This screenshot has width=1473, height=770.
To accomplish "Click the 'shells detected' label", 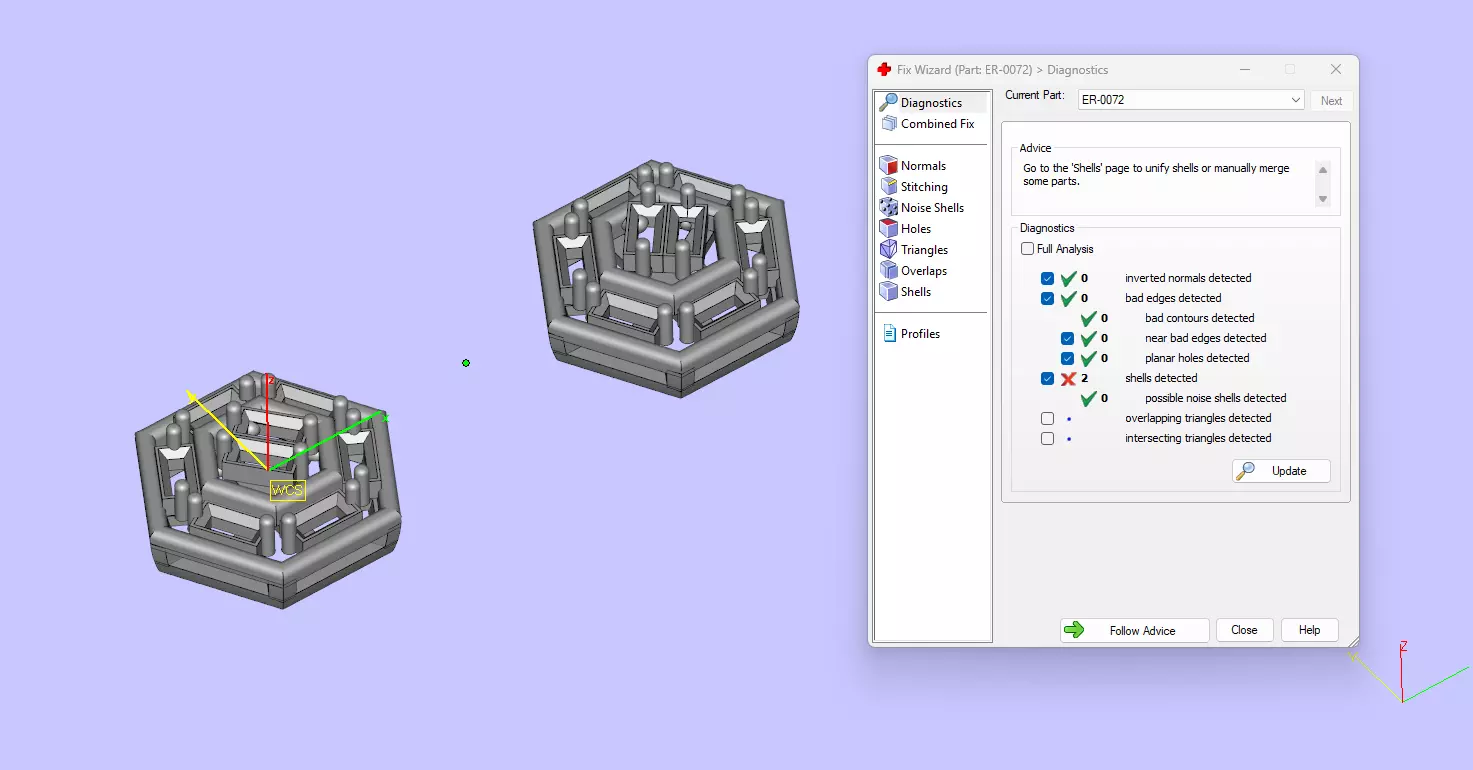I will tap(1161, 378).
